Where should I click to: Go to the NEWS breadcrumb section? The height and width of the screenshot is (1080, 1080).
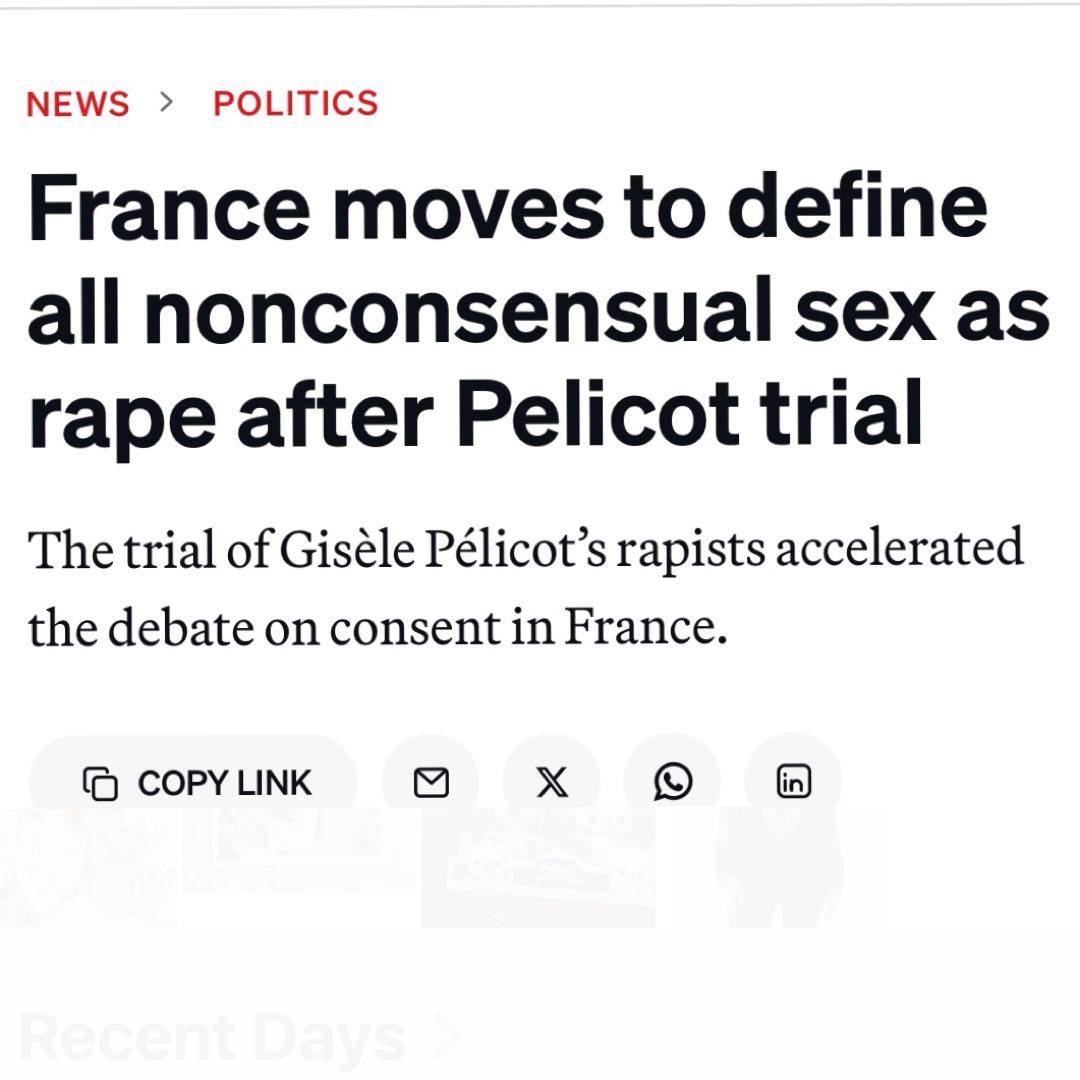pyautogui.click(x=78, y=104)
